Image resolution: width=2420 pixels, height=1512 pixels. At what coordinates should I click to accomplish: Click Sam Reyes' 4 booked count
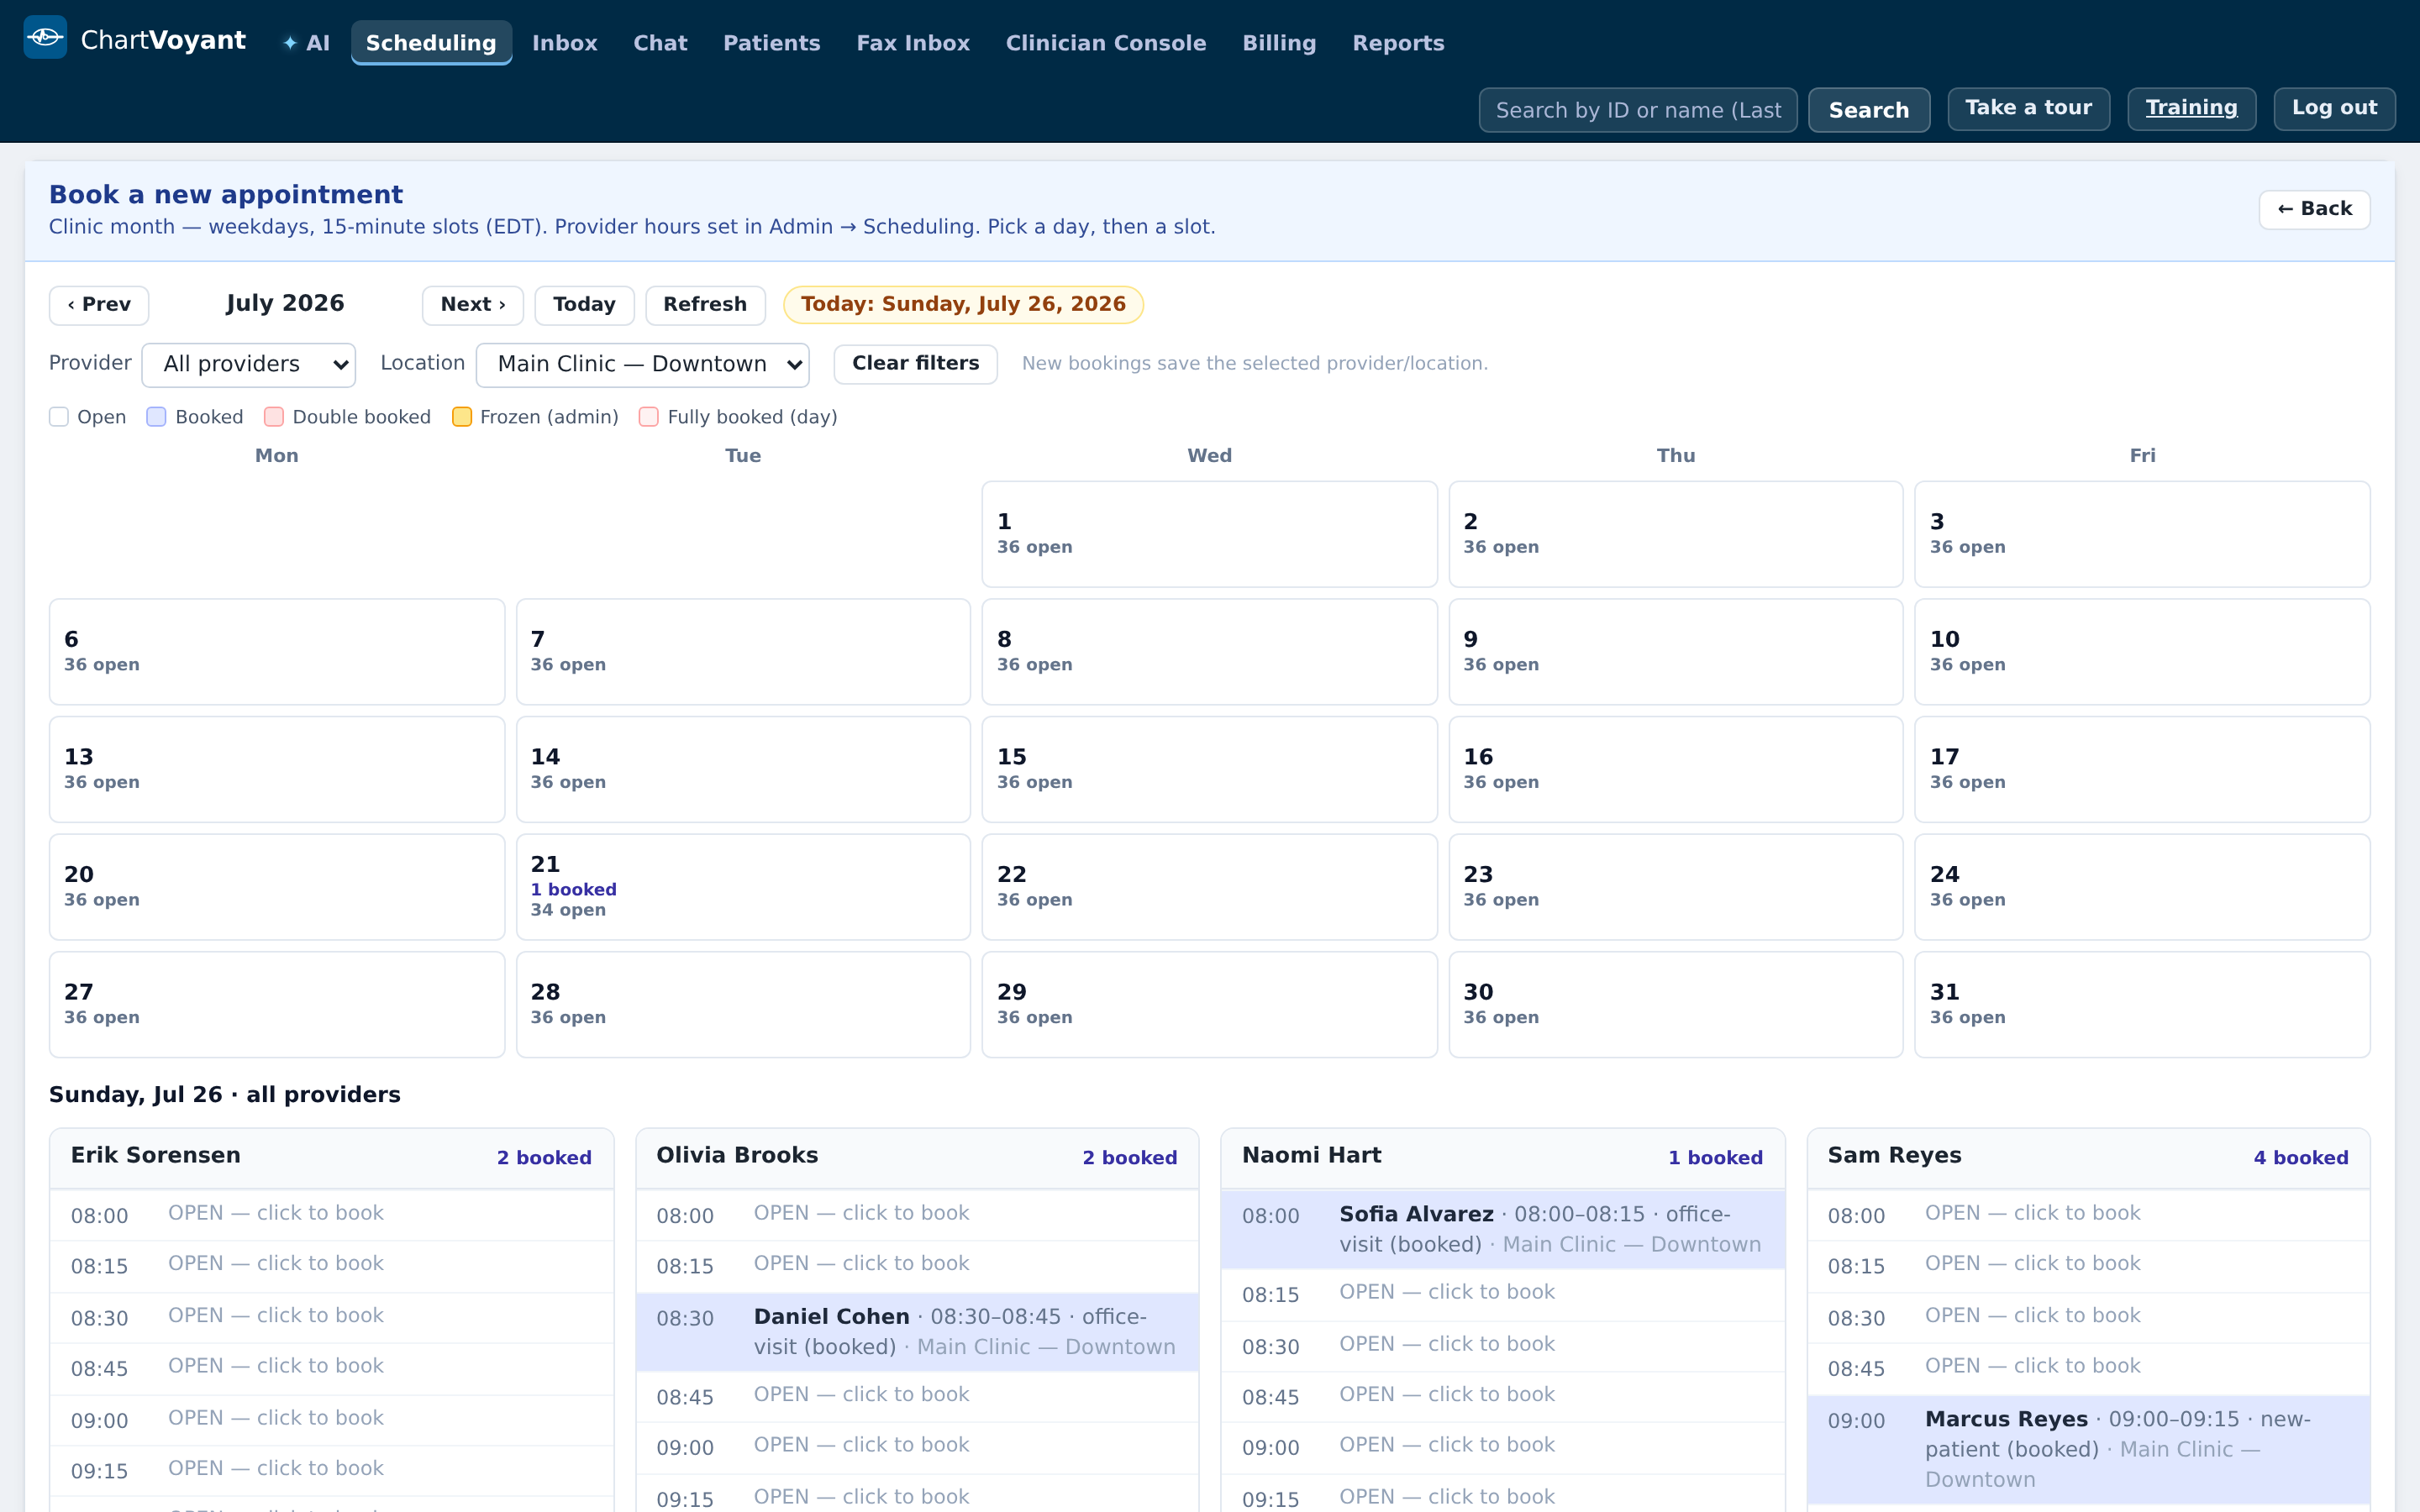[x=2300, y=1158]
